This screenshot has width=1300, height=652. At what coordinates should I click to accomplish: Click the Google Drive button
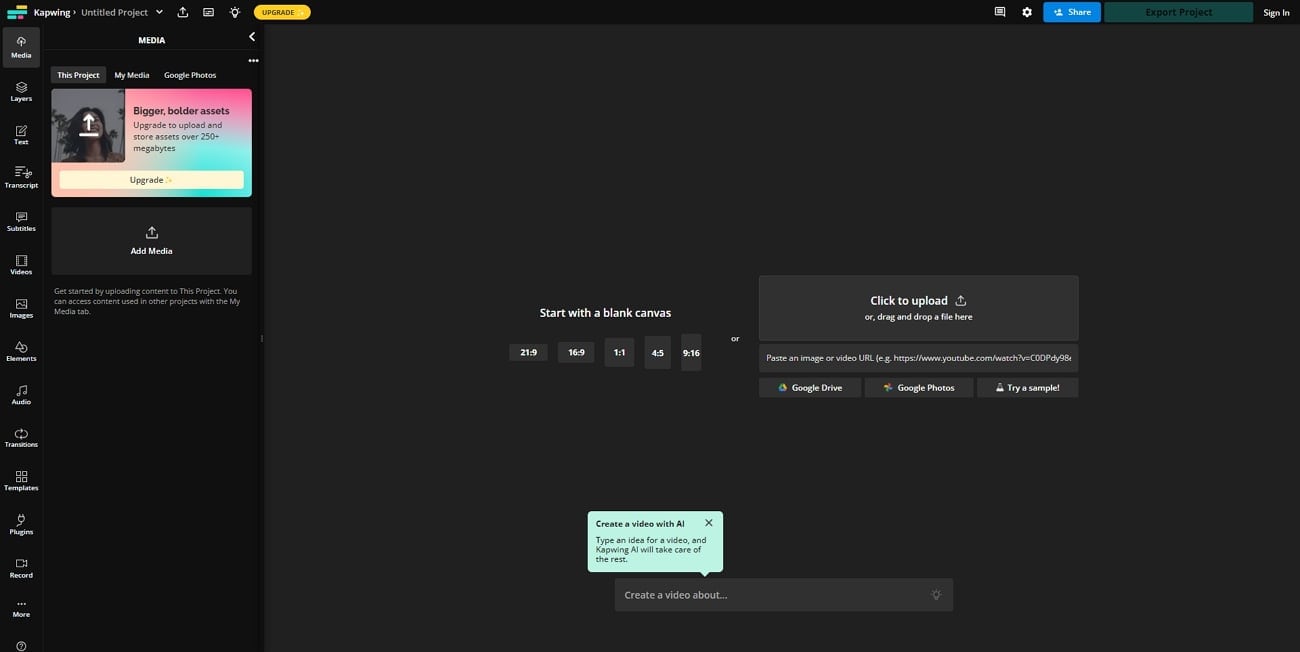pyautogui.click(x=810, y=387)
